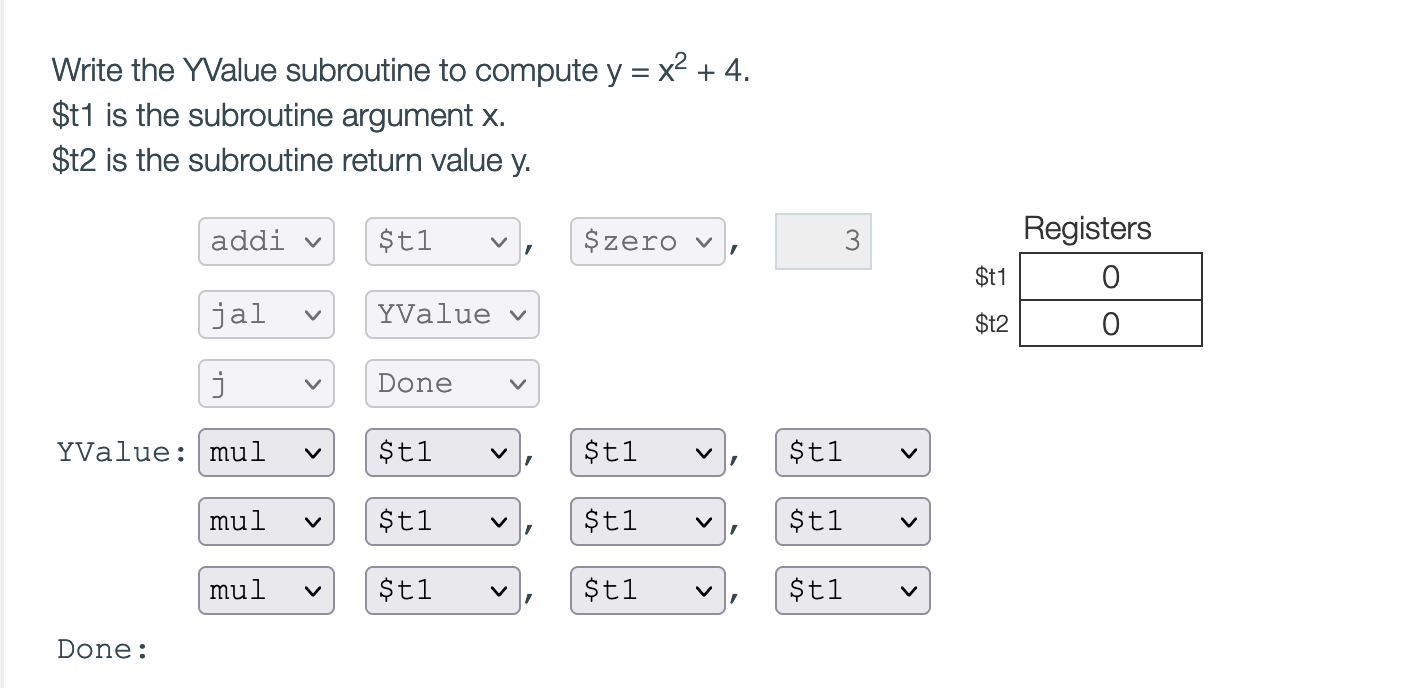The height and width of the screenshot is (688, 1426).
Task: Open the Done label dropdown next to j
Action: point(452,383)
